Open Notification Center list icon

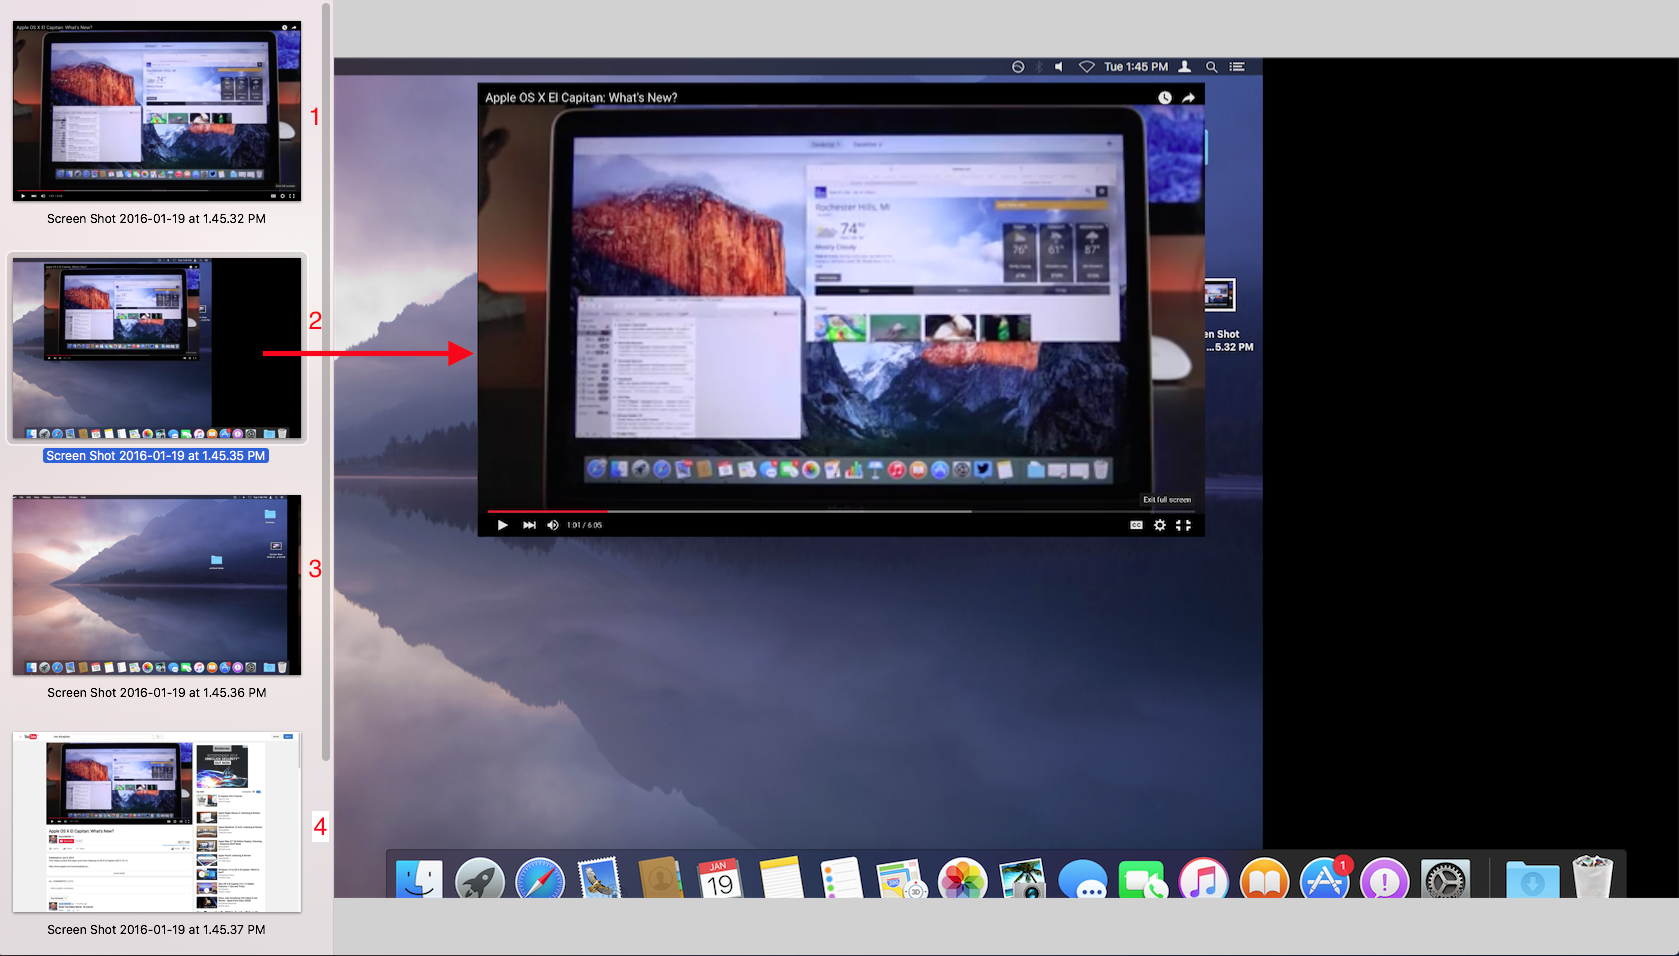(x=1237, y=67)
